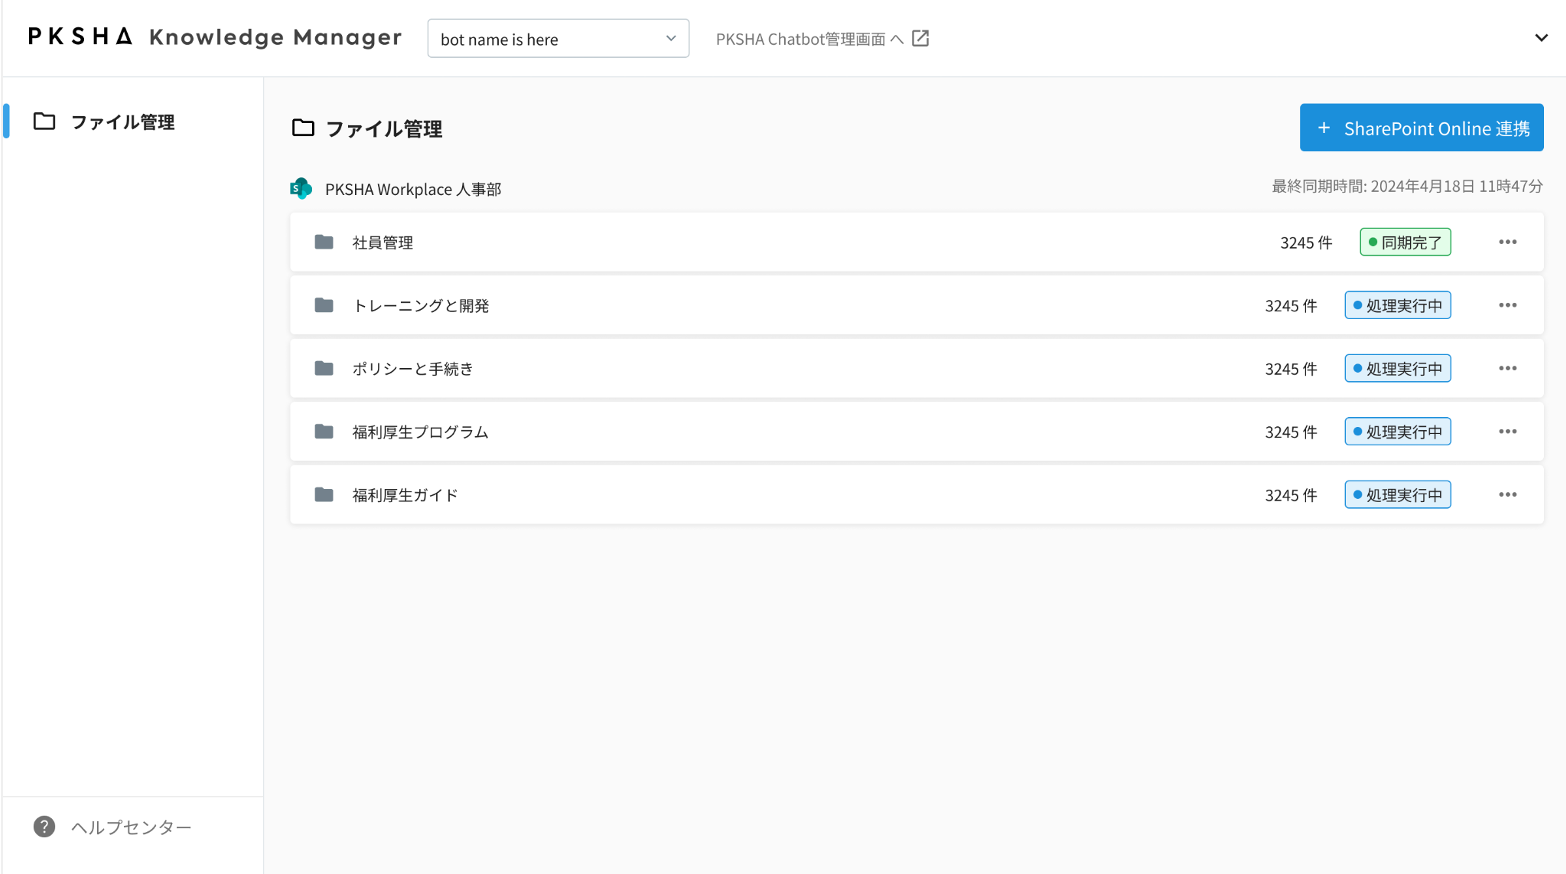
Task: Click the 同期完了 status badge
Action: 1405,242
